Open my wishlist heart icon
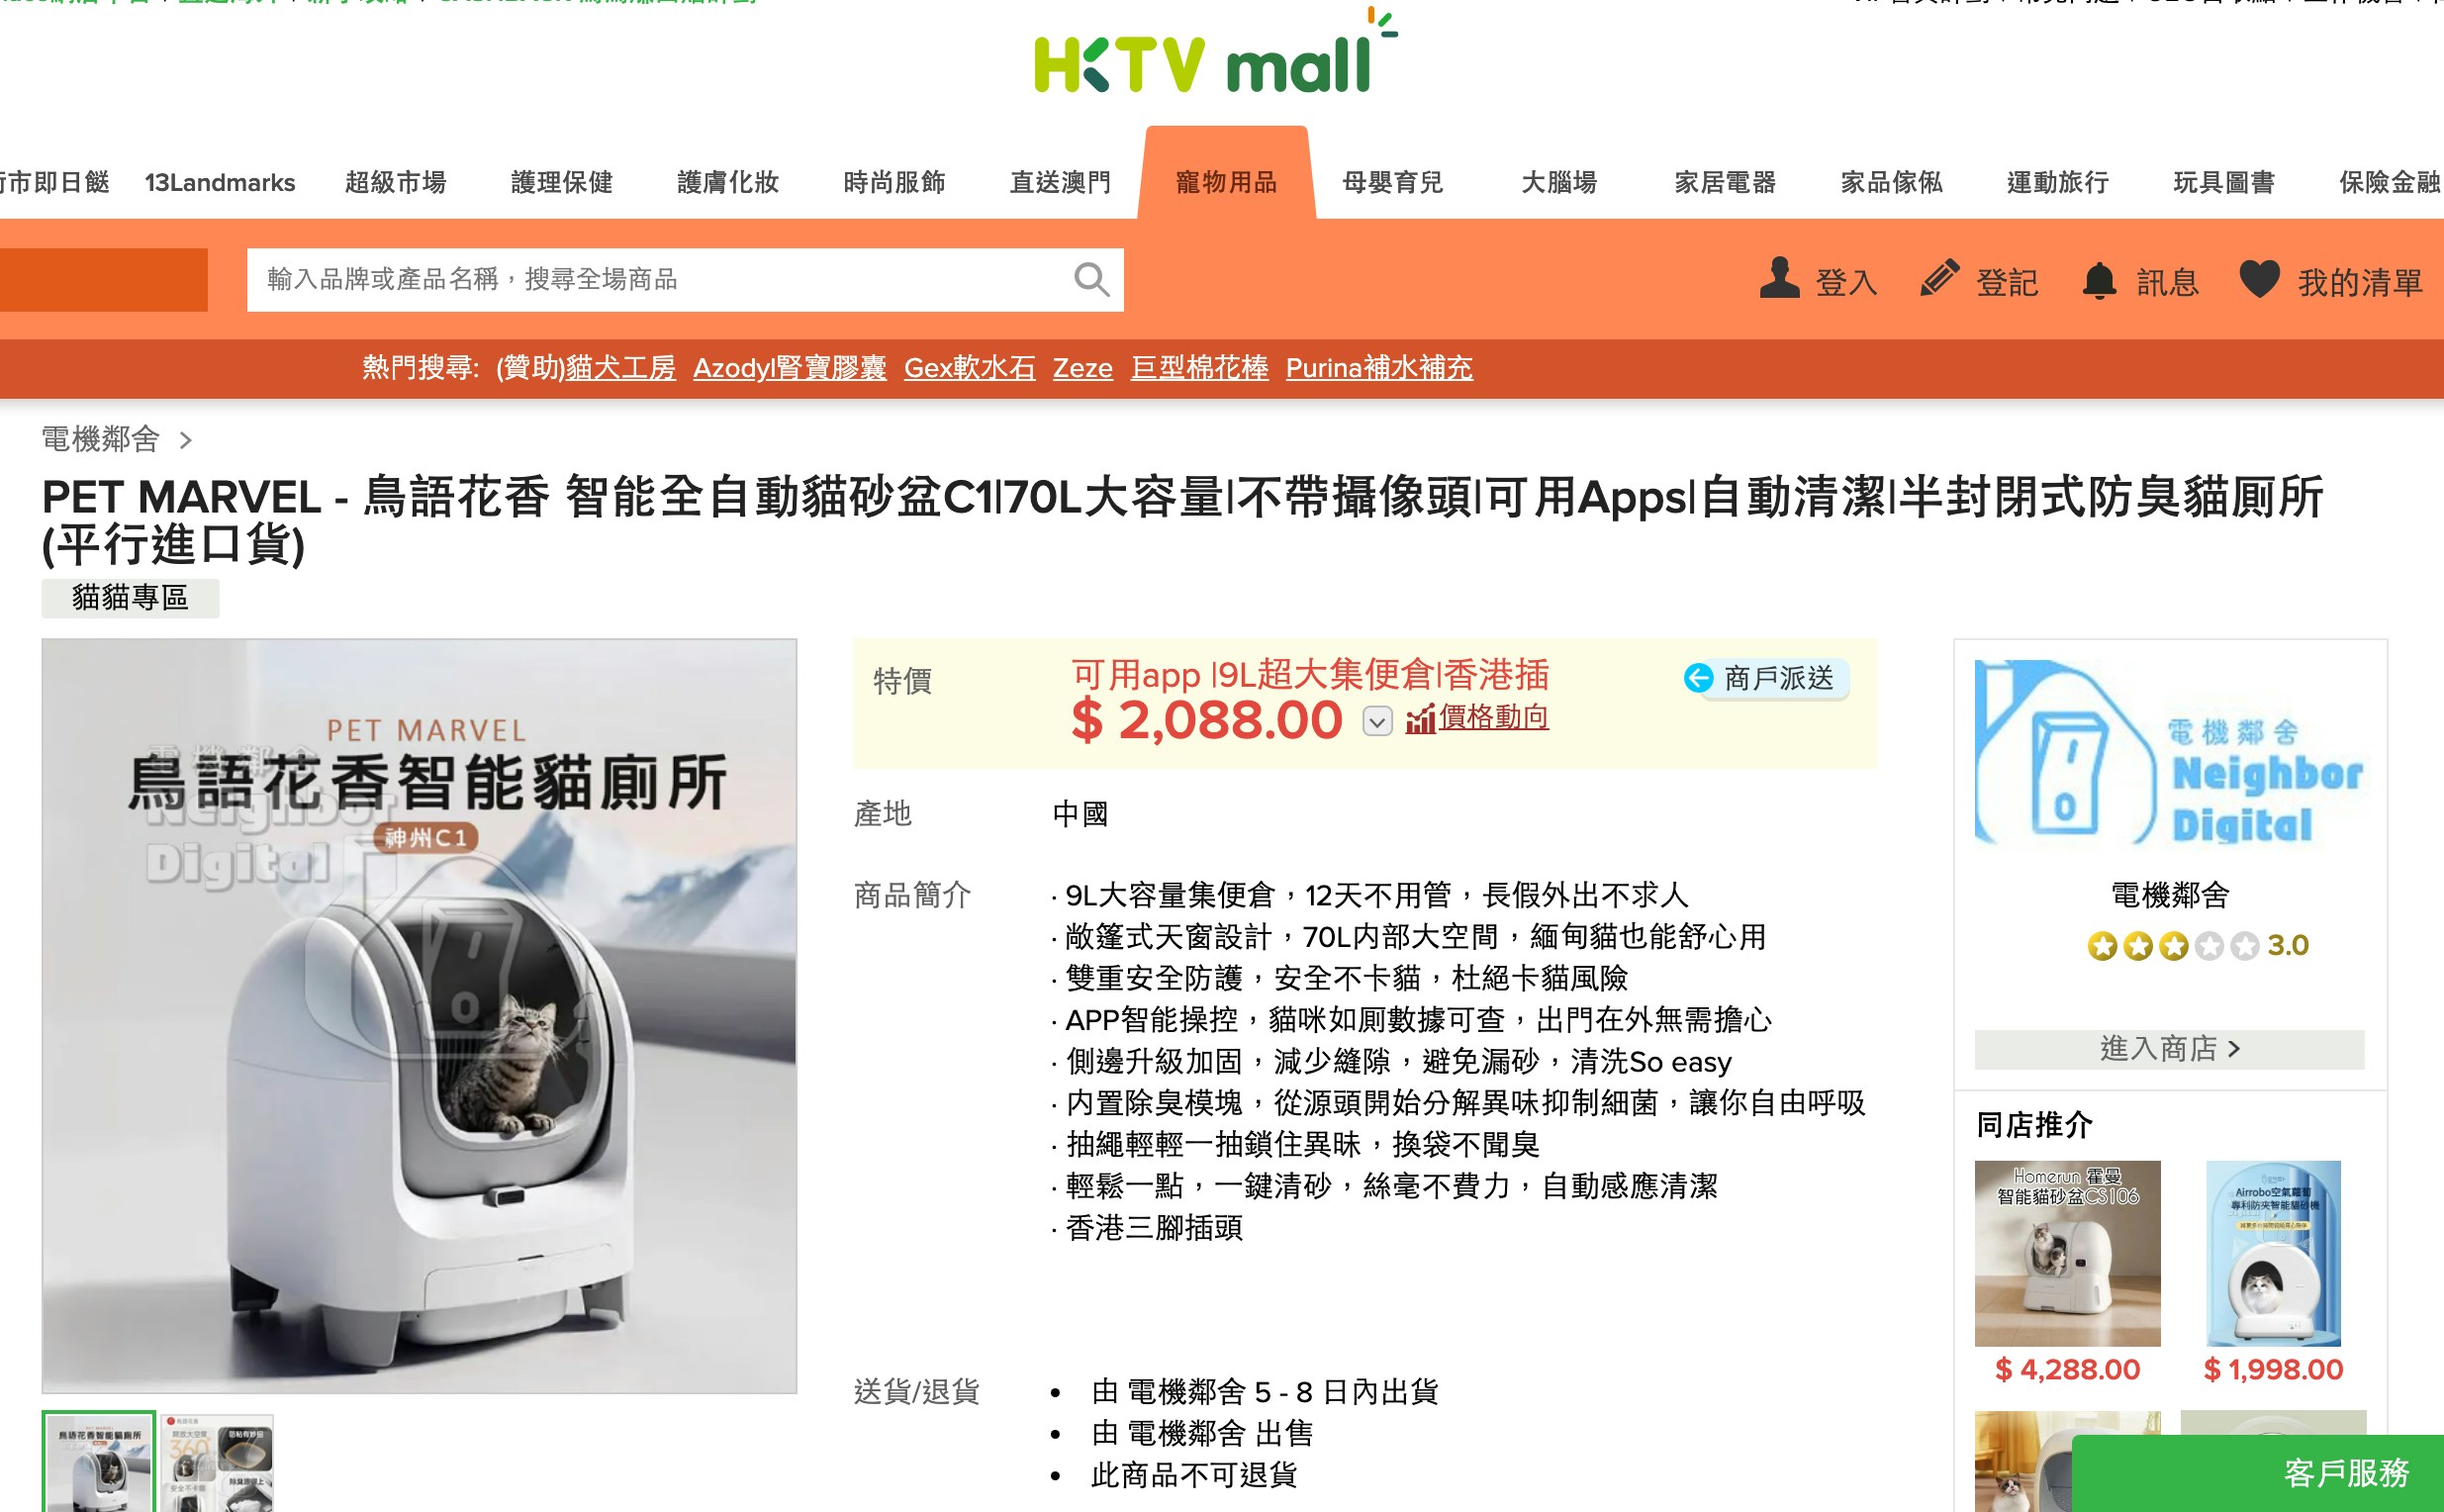This screenshot has width=2444, height=1512. click(x=2258, y=279)
